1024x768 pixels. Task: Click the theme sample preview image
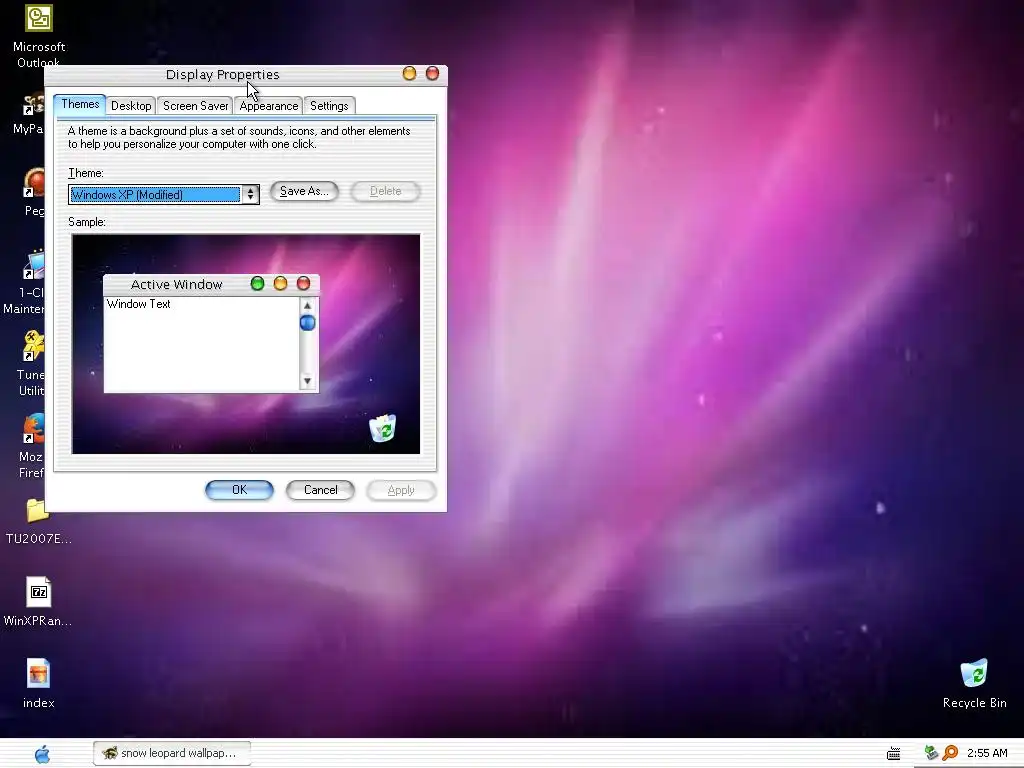pyautogui.click(x=246, y=344)
